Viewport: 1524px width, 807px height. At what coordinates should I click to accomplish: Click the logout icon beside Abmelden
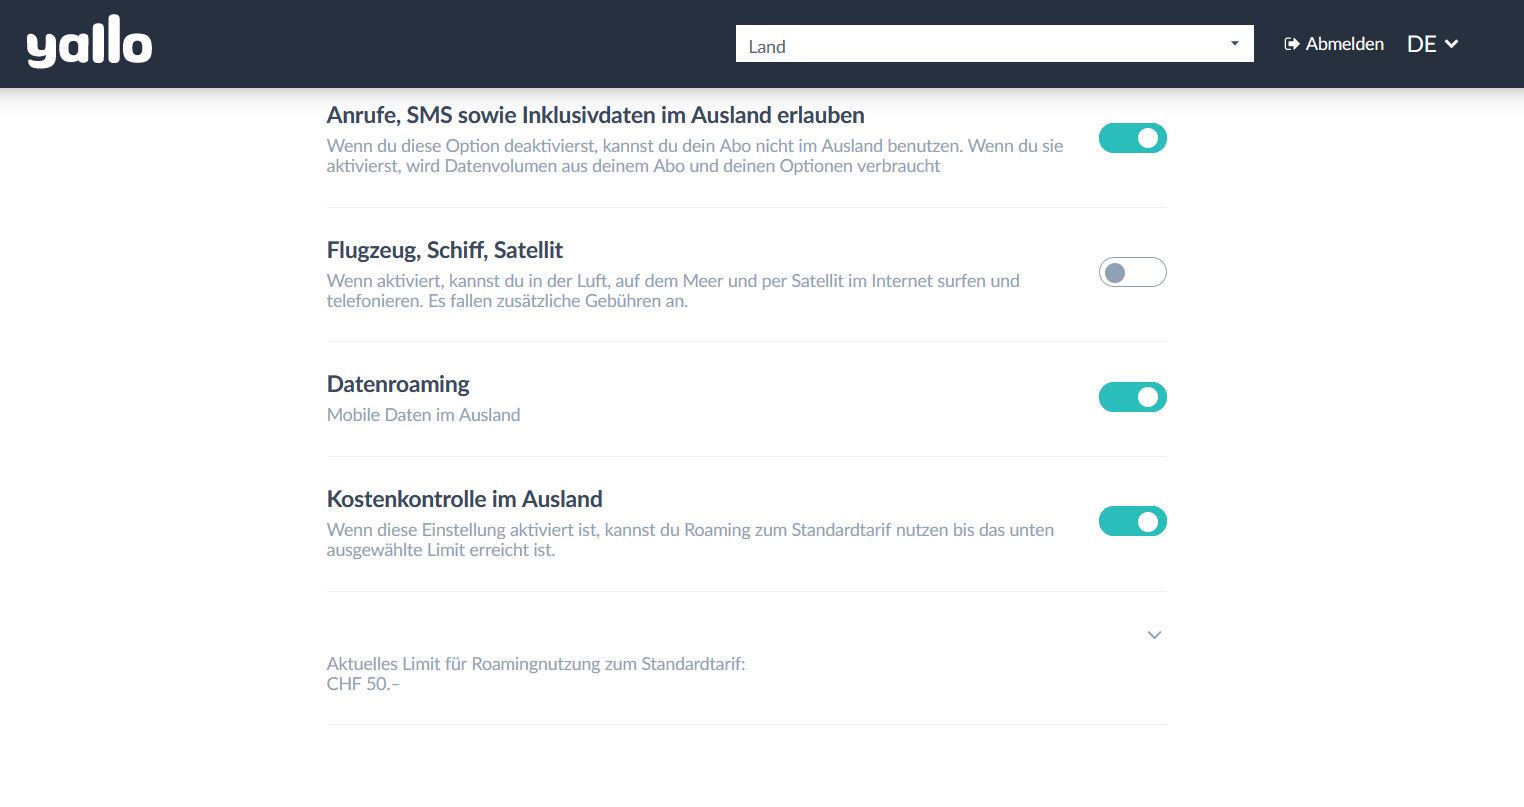[1292, 44]
